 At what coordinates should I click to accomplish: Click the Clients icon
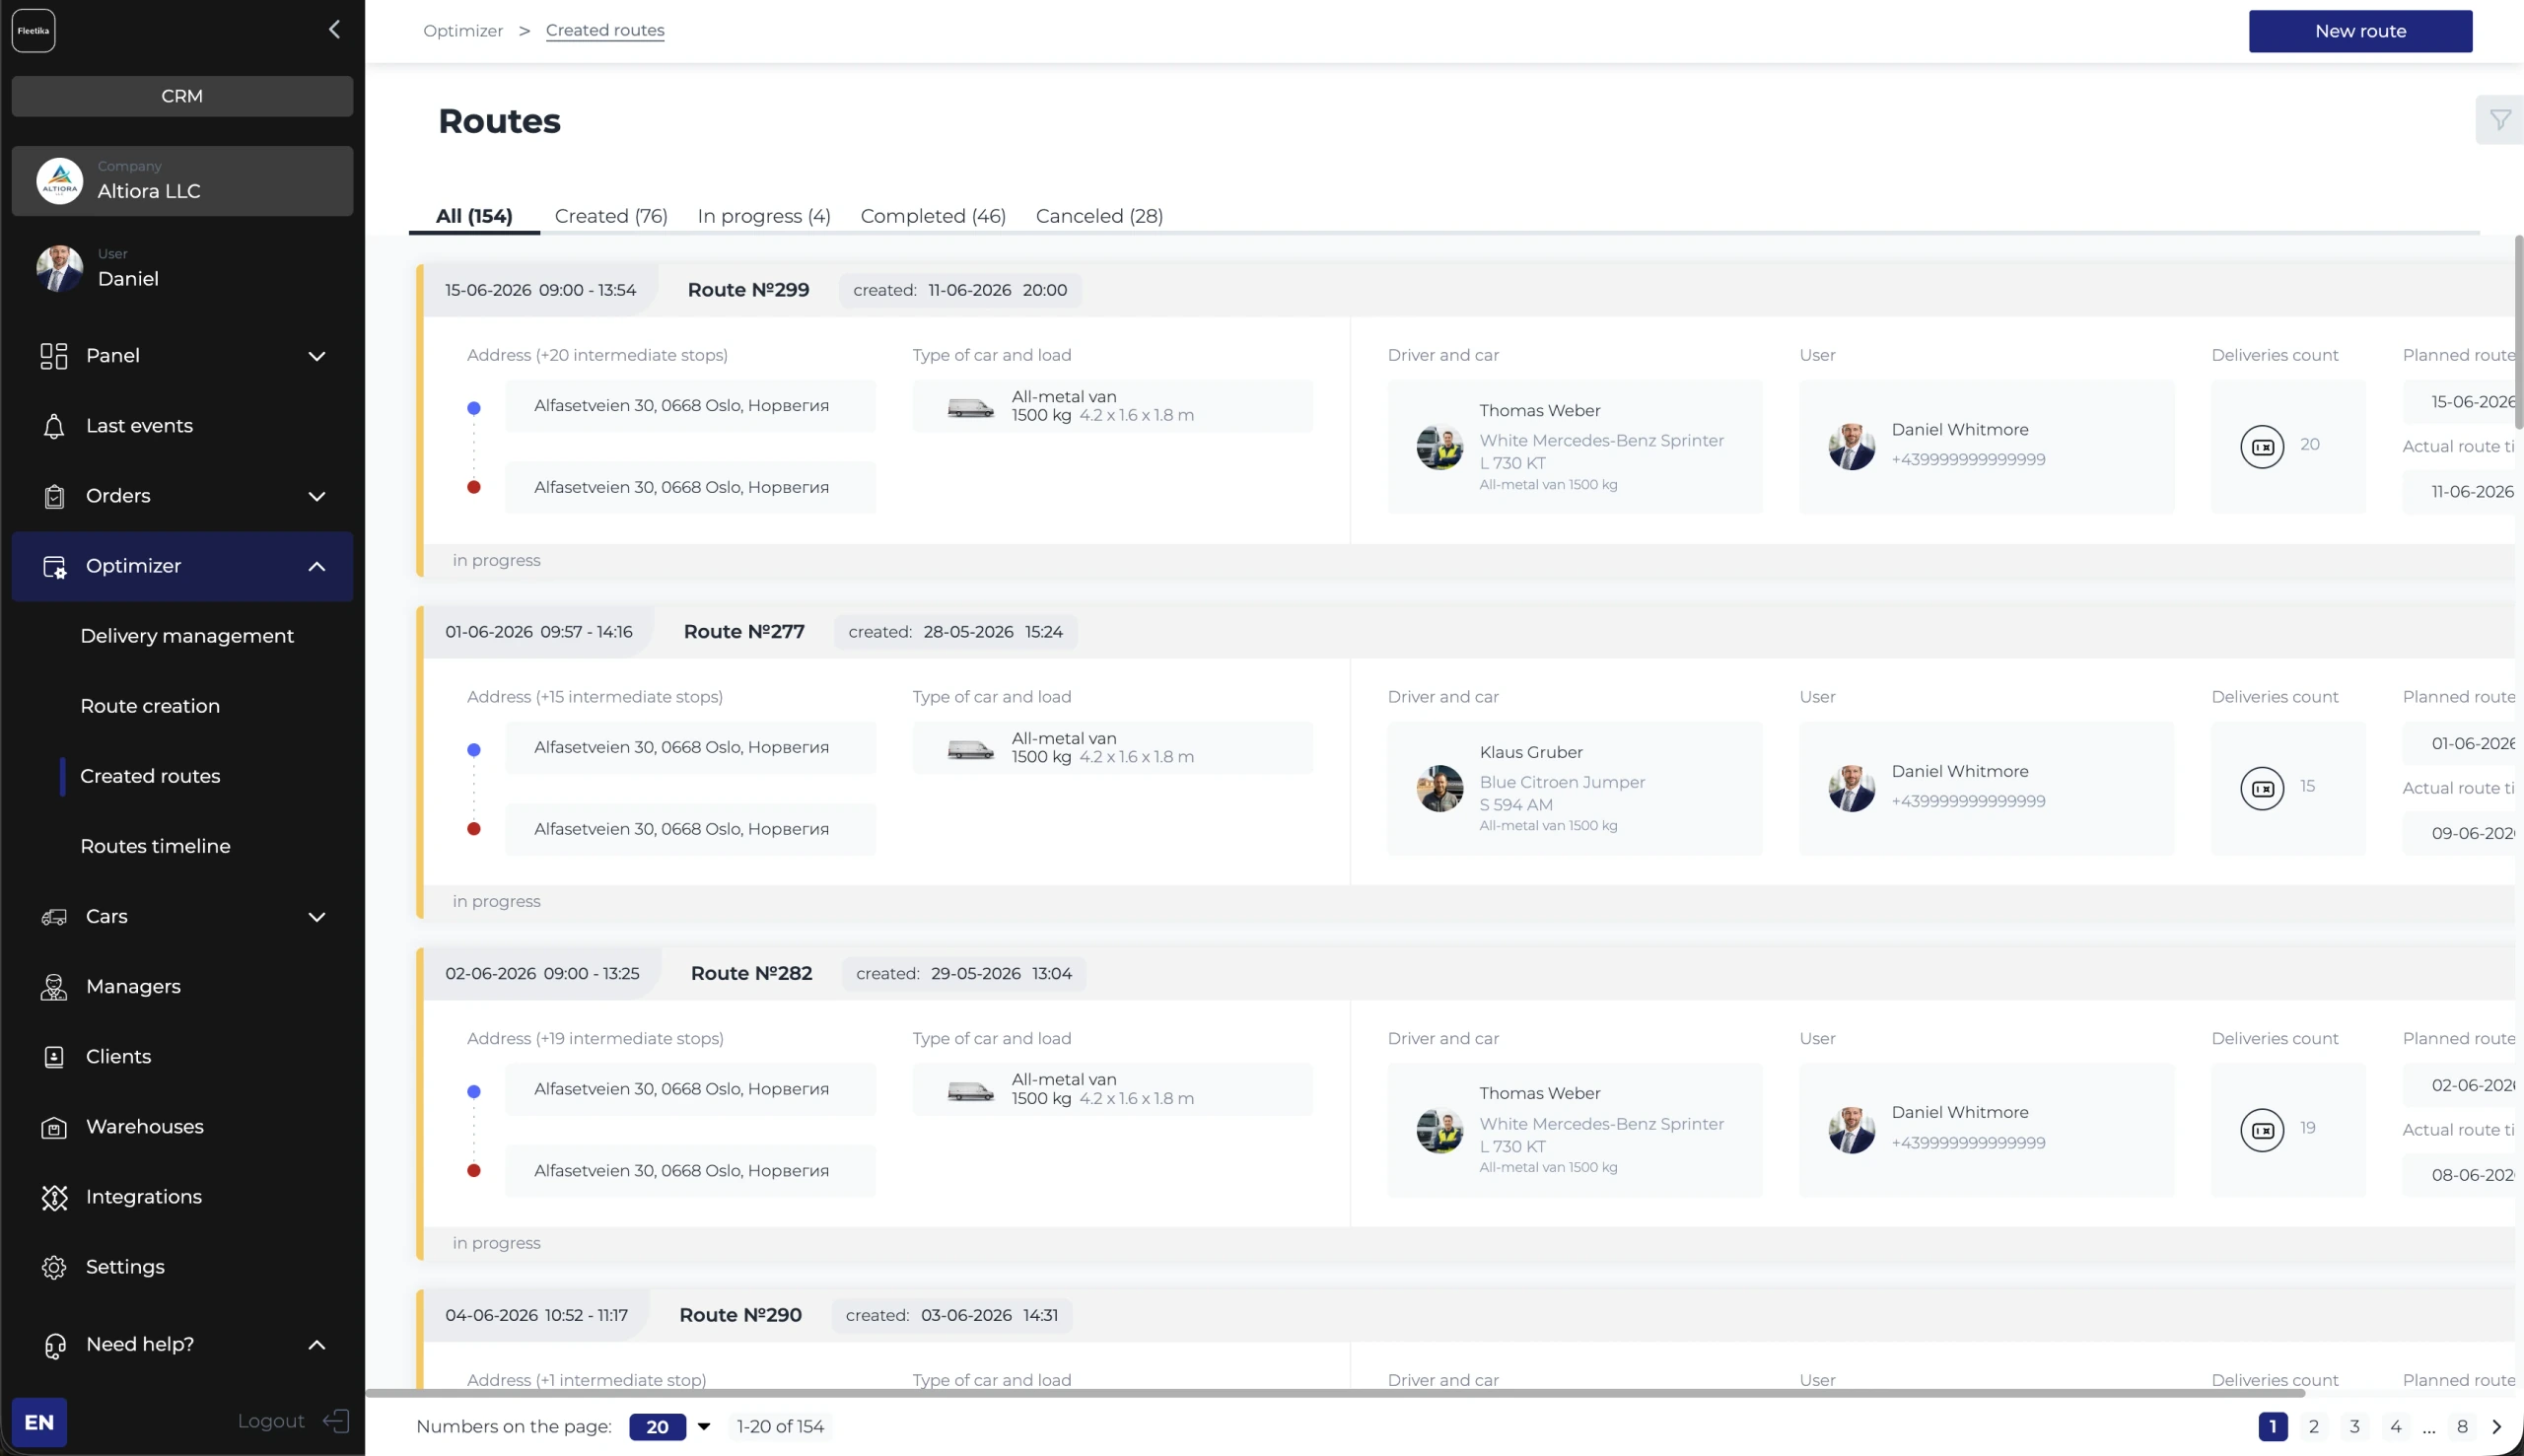click(x=54, y=1057)
